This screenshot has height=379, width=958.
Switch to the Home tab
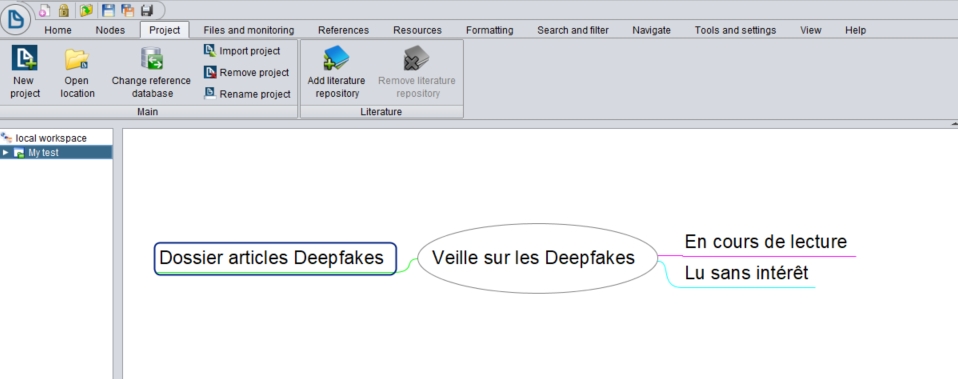pyautogui.click(x=58, y=30)
